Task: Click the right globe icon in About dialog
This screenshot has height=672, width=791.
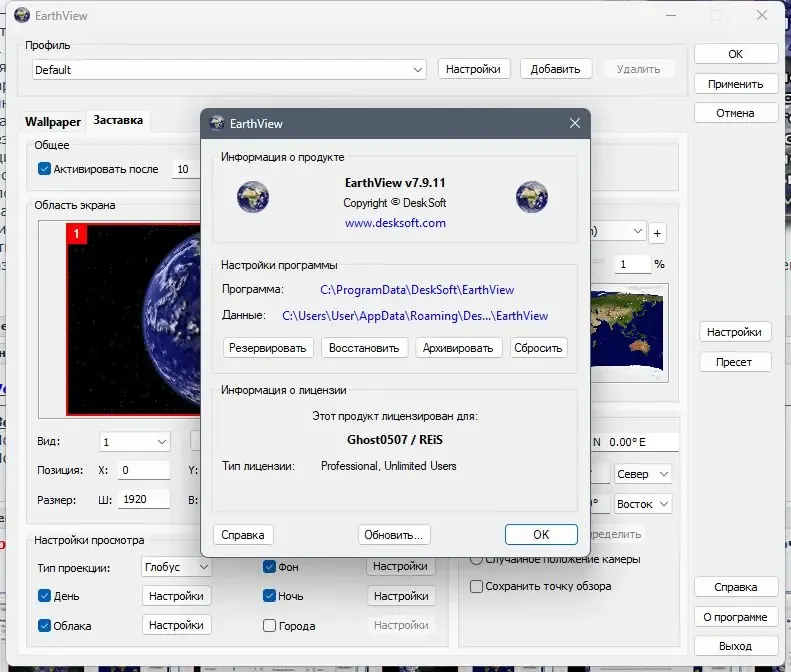Action: (x=532, y=197)
